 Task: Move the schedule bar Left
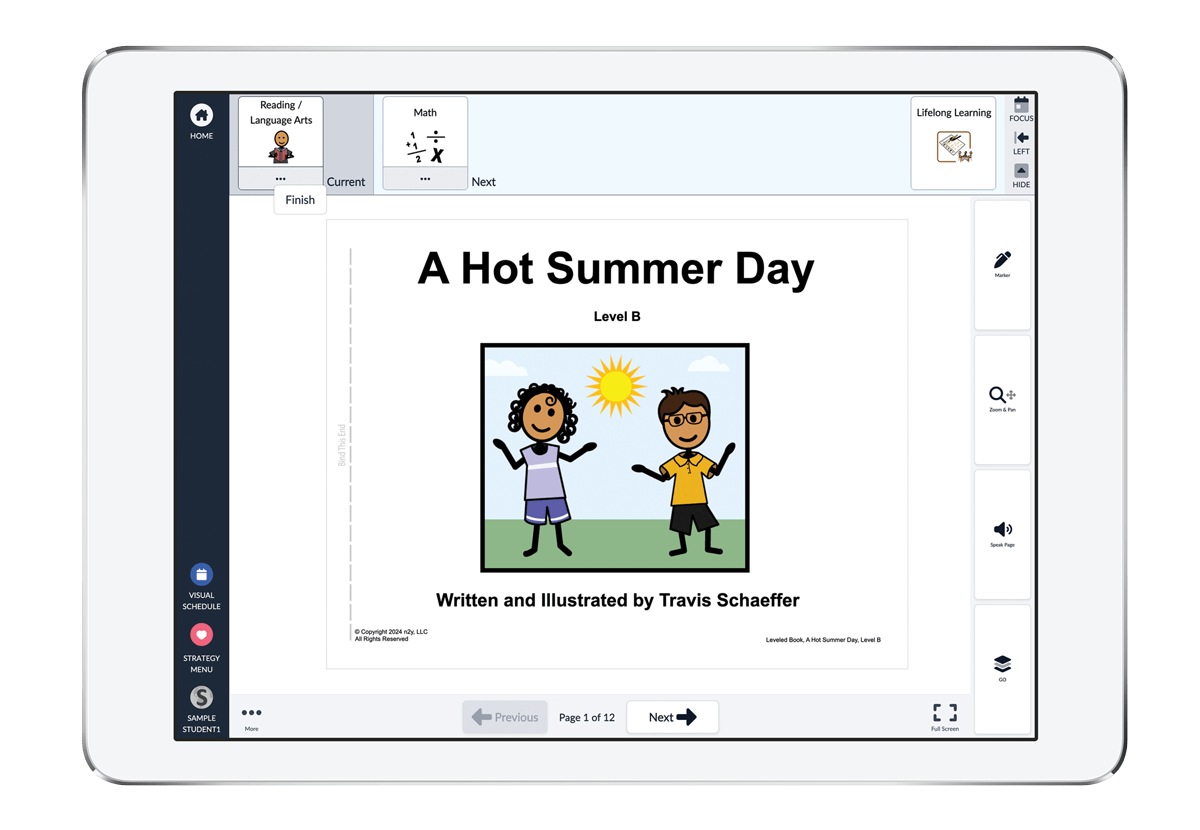click(x=1021, y=143)
